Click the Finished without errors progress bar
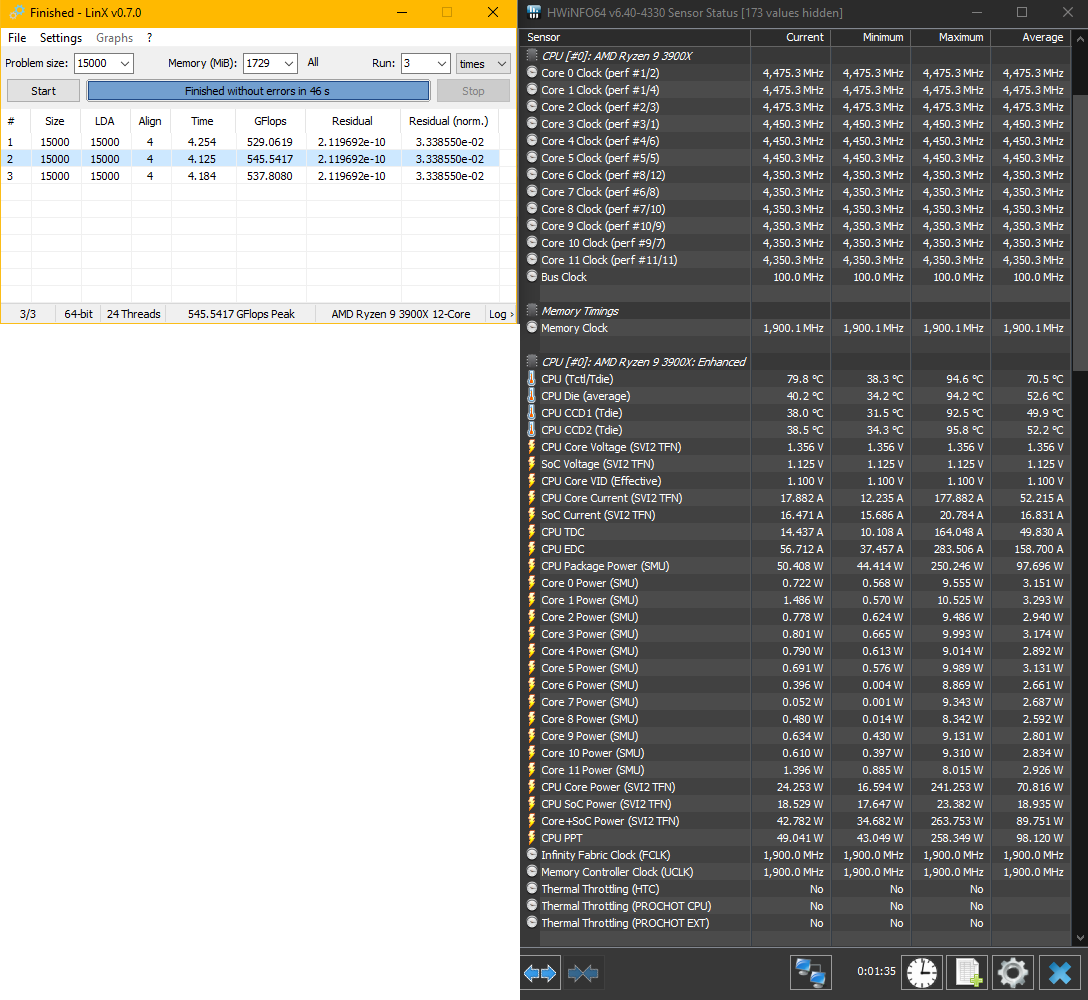The height and width of the screenshot is (1000, 1088). (257, 91)
